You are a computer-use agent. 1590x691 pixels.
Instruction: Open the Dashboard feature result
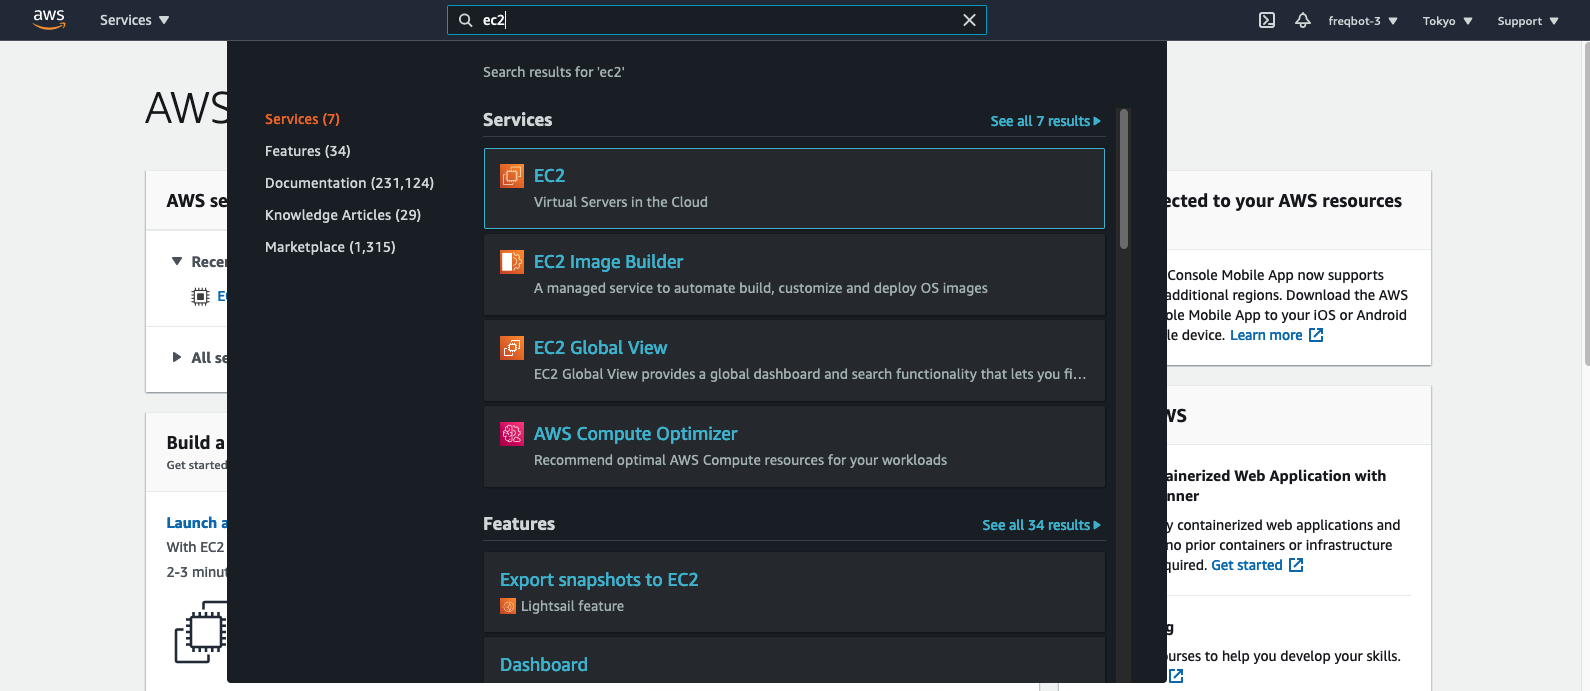coord(544,665)
